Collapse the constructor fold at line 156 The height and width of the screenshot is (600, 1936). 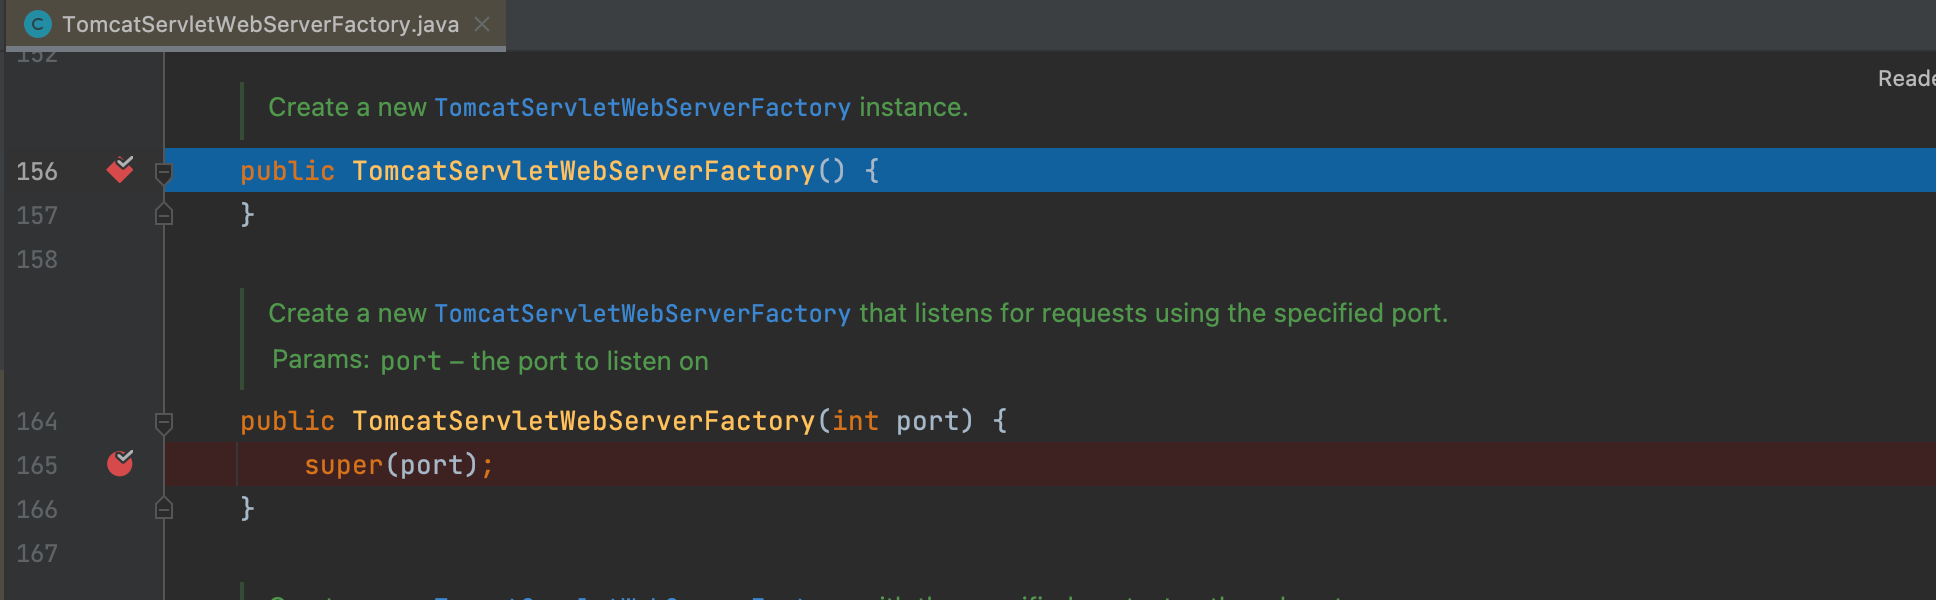point(164,172)
